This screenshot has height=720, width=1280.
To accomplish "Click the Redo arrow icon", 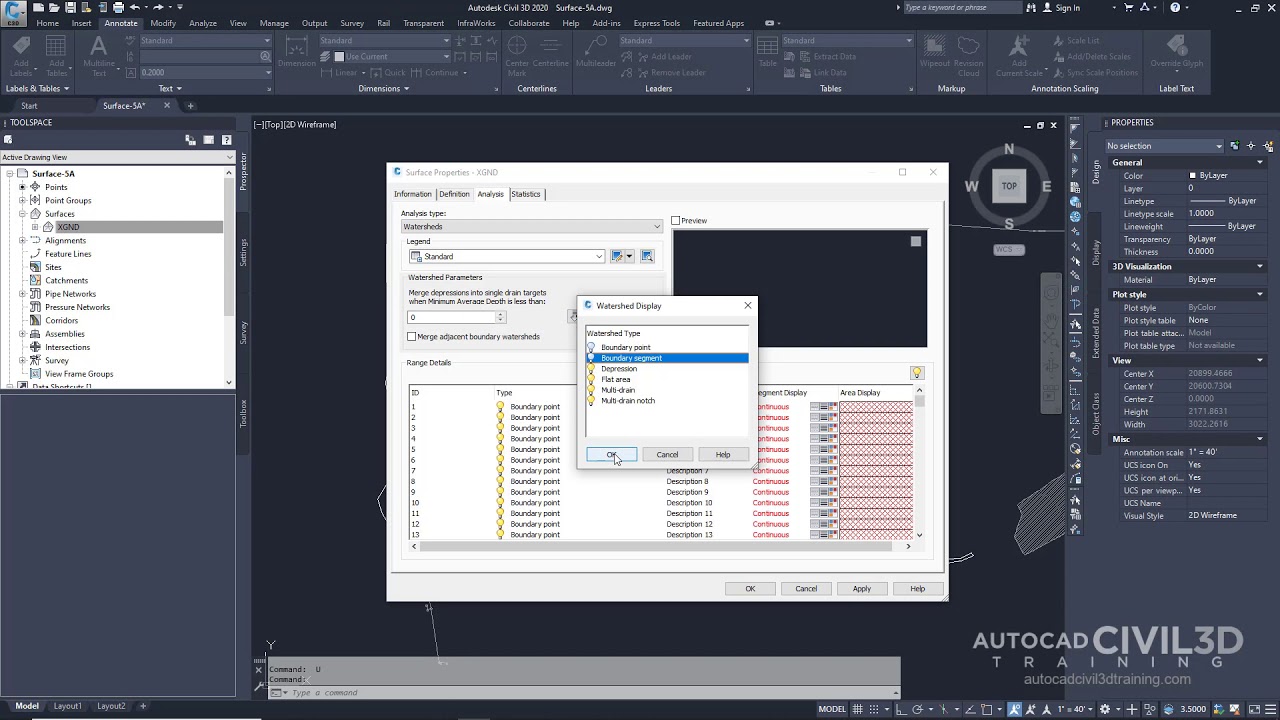I will [158, 8].
